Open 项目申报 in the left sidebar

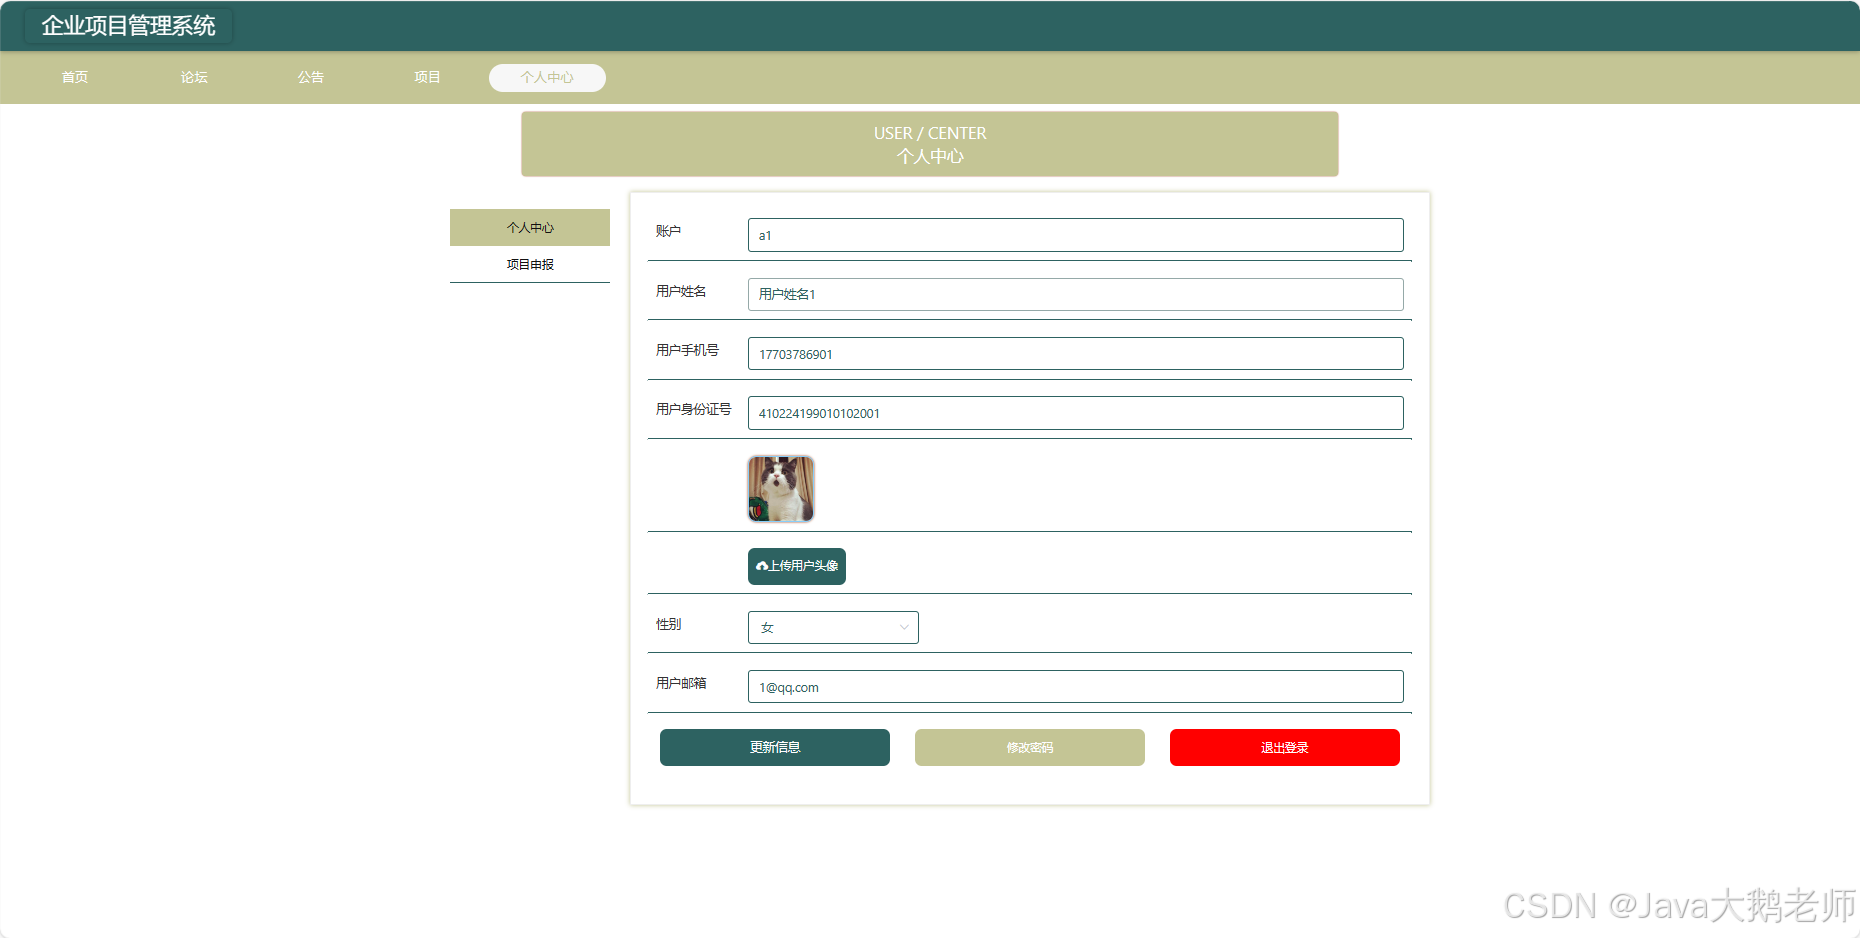[530, 264]
